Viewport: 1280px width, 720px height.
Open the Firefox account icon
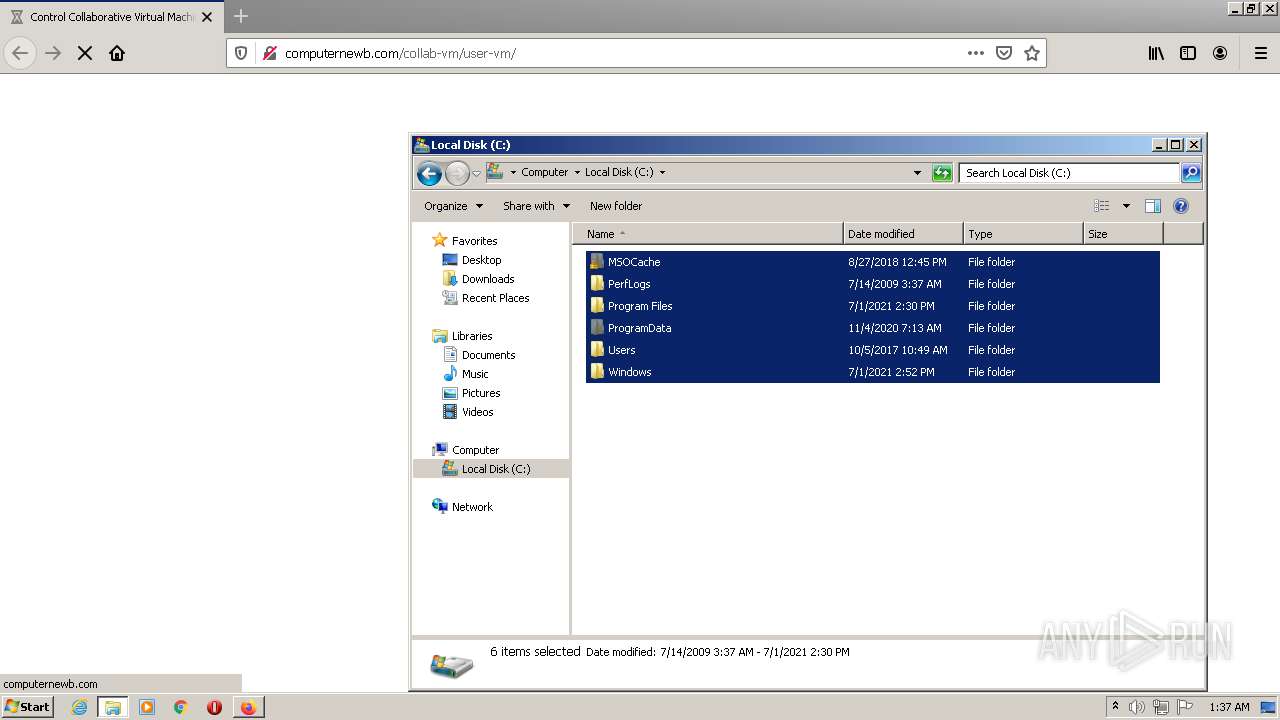[x=1220, y=53]
